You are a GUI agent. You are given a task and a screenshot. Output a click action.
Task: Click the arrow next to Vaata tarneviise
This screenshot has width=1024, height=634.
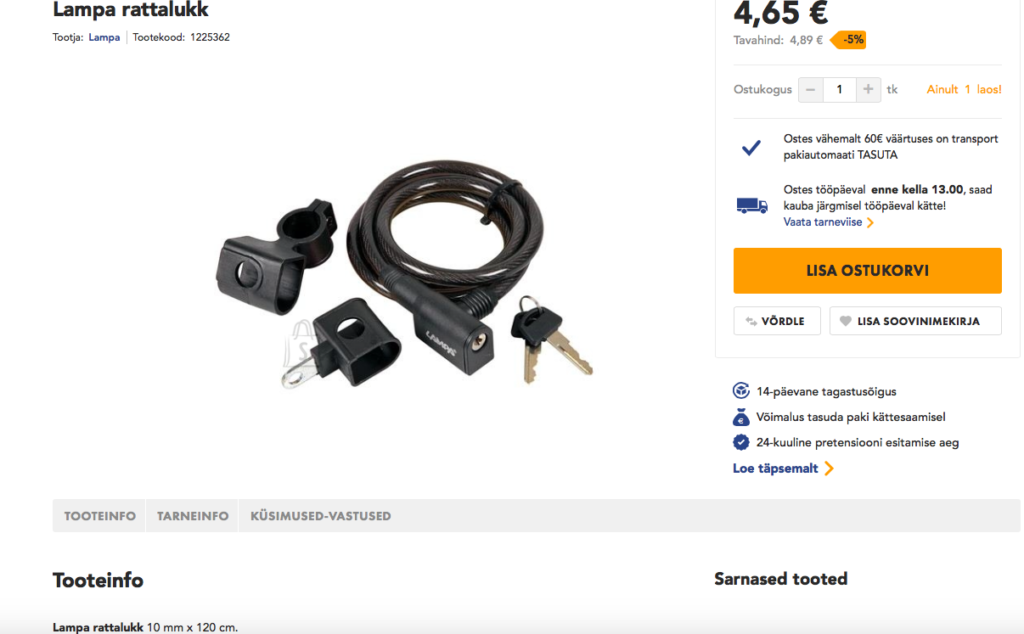(870, 223)
